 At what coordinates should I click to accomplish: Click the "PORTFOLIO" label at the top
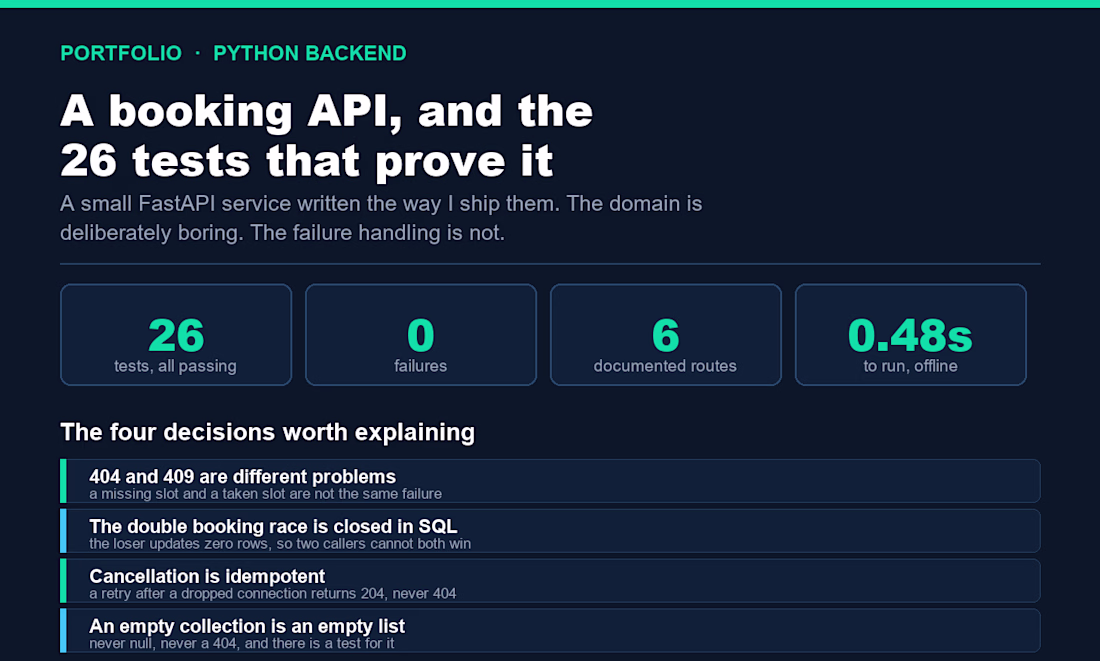121,53
